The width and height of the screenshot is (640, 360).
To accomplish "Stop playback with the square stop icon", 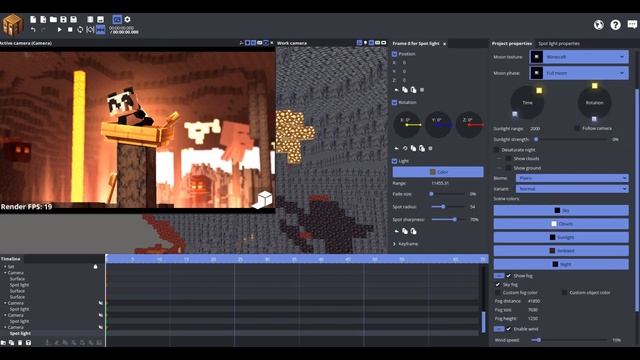I will click(x=70, y=29).
